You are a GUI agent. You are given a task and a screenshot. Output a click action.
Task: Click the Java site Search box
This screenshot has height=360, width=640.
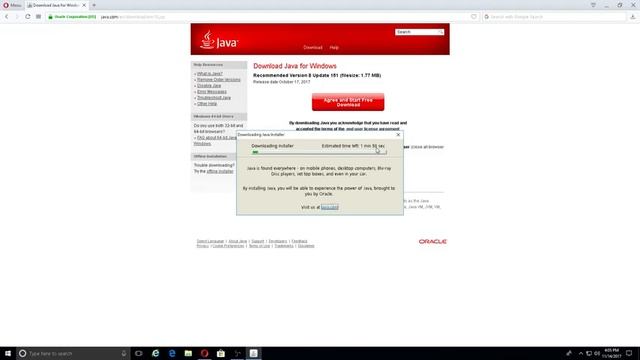tap(416, 32)
